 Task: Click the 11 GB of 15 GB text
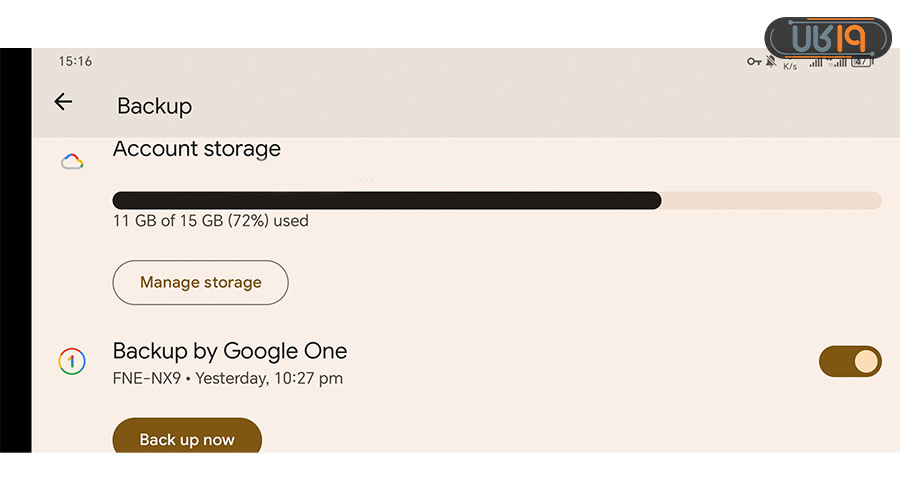point(211,221)
